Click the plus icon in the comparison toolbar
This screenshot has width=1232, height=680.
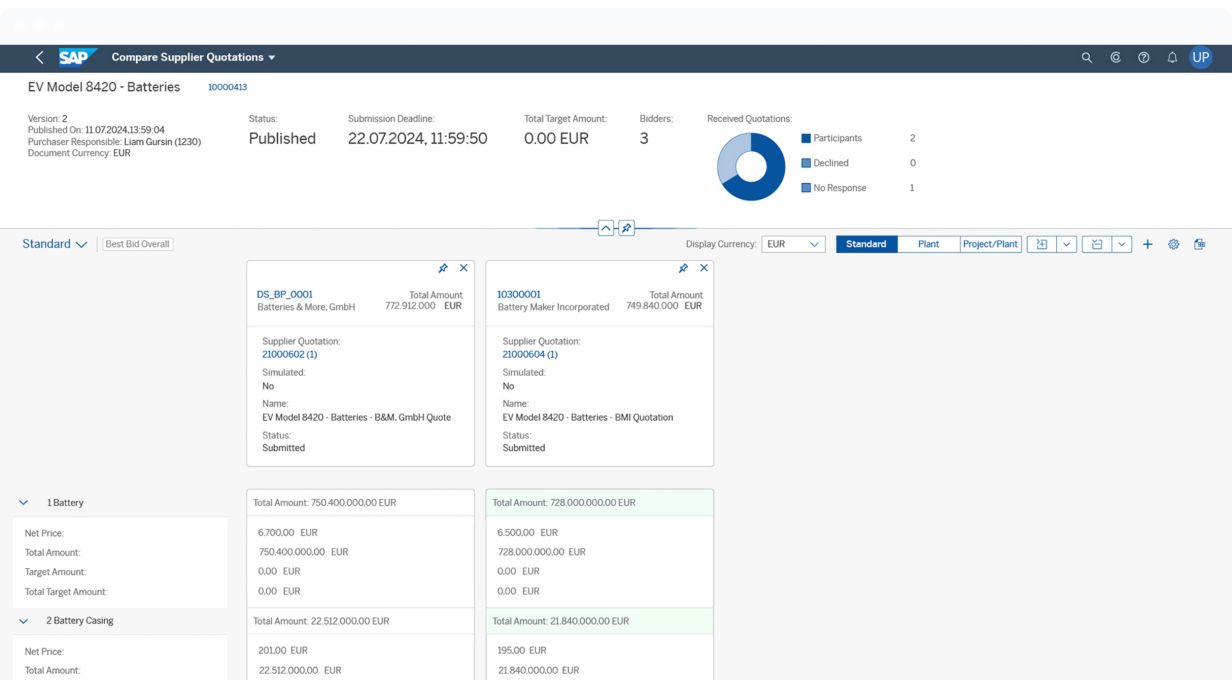[1148, 244]
